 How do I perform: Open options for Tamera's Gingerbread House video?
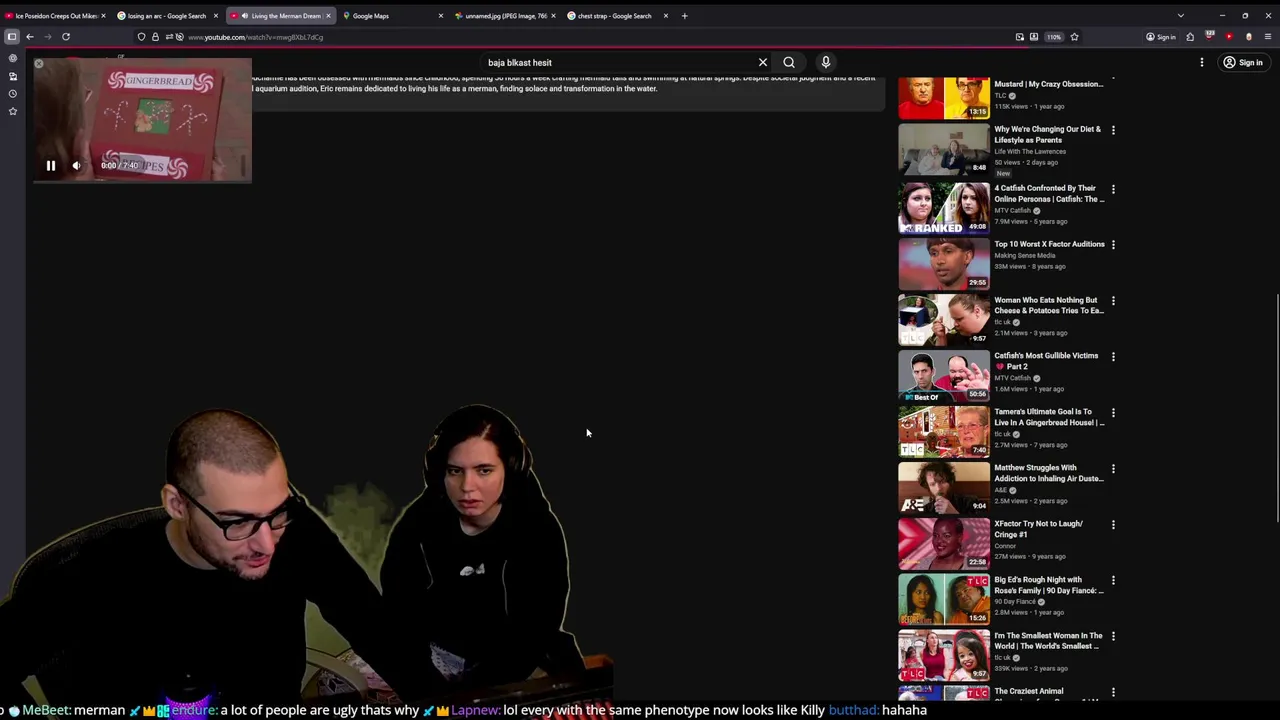(1113, 413)
